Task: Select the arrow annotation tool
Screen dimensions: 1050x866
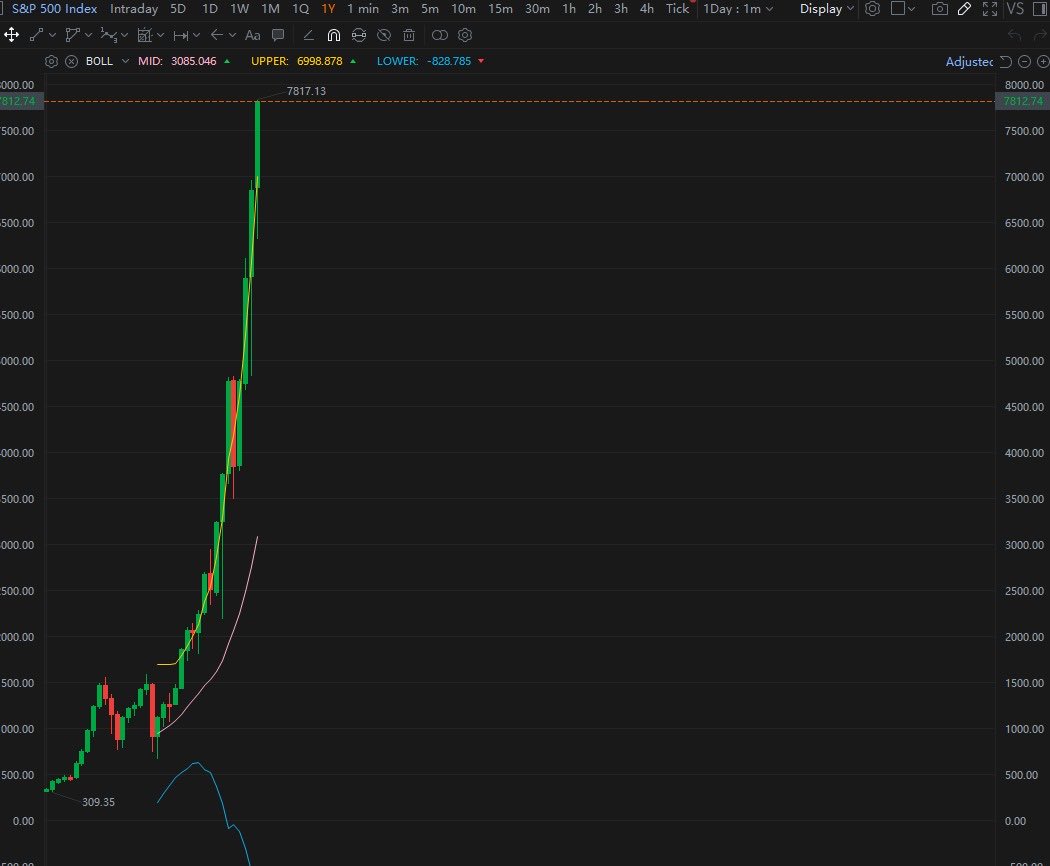Action: pos(216,35)
